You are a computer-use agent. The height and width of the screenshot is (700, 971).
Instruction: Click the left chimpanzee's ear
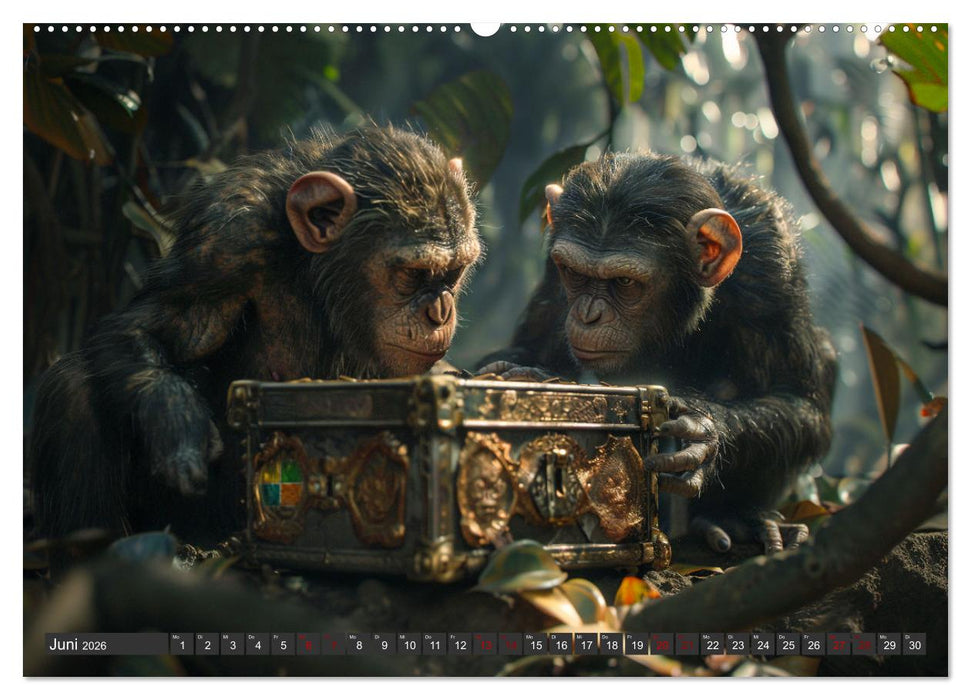(319, 210)
